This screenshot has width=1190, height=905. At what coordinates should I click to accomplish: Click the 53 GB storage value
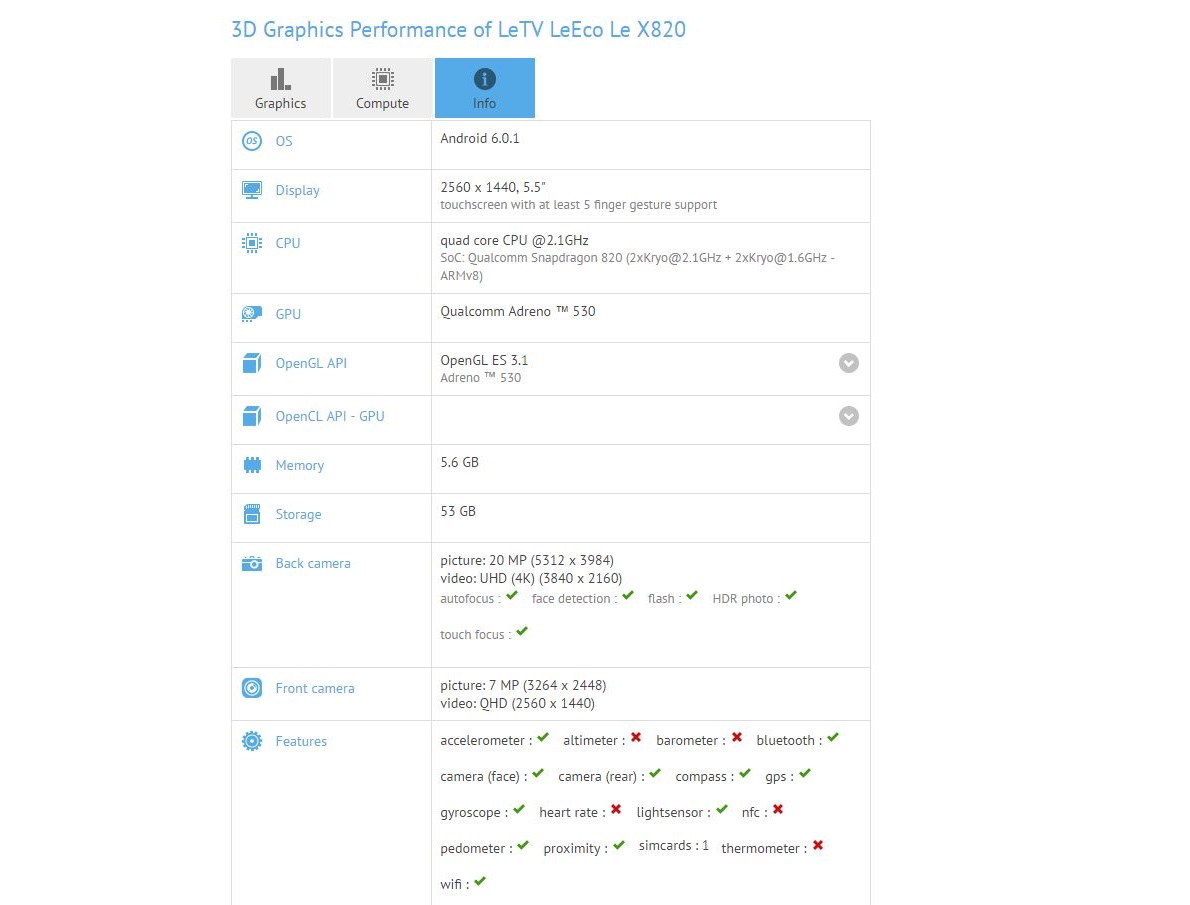tap(458, 511)
